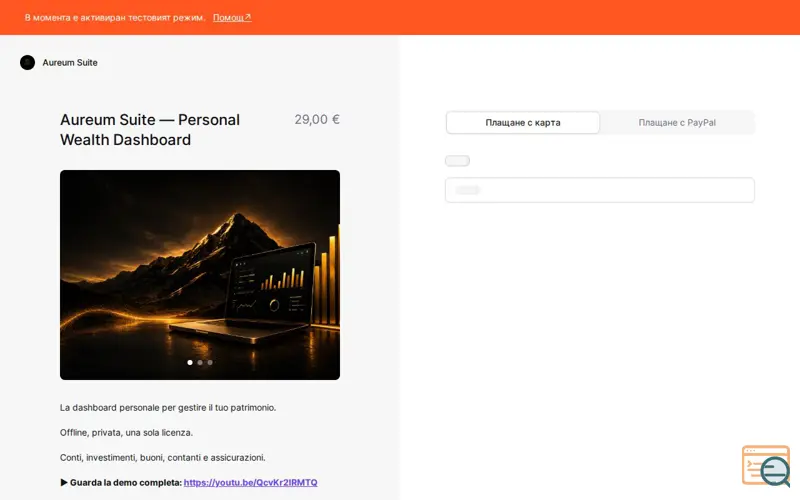Click the Aureum Suite store name
The height and width of the screenshot is (500, 800).
click(x=70, y=63)
